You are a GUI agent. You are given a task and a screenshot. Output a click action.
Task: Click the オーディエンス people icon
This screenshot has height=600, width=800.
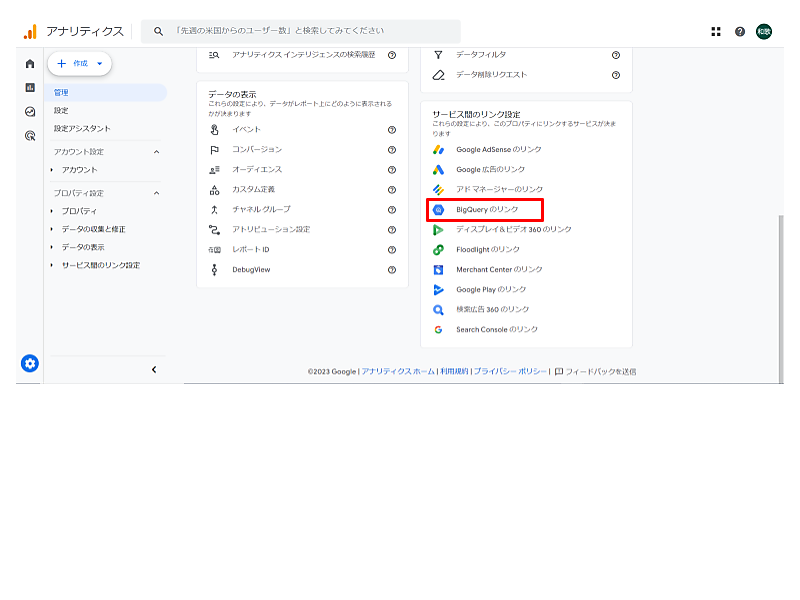point(214,170)
